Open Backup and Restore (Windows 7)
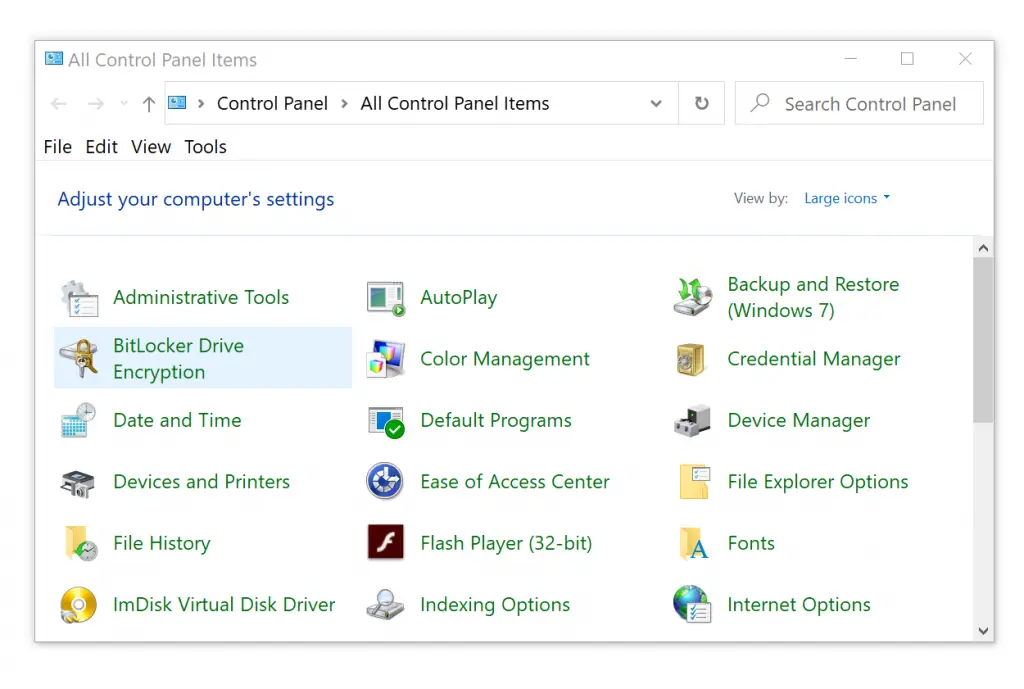 click(813, 297)
